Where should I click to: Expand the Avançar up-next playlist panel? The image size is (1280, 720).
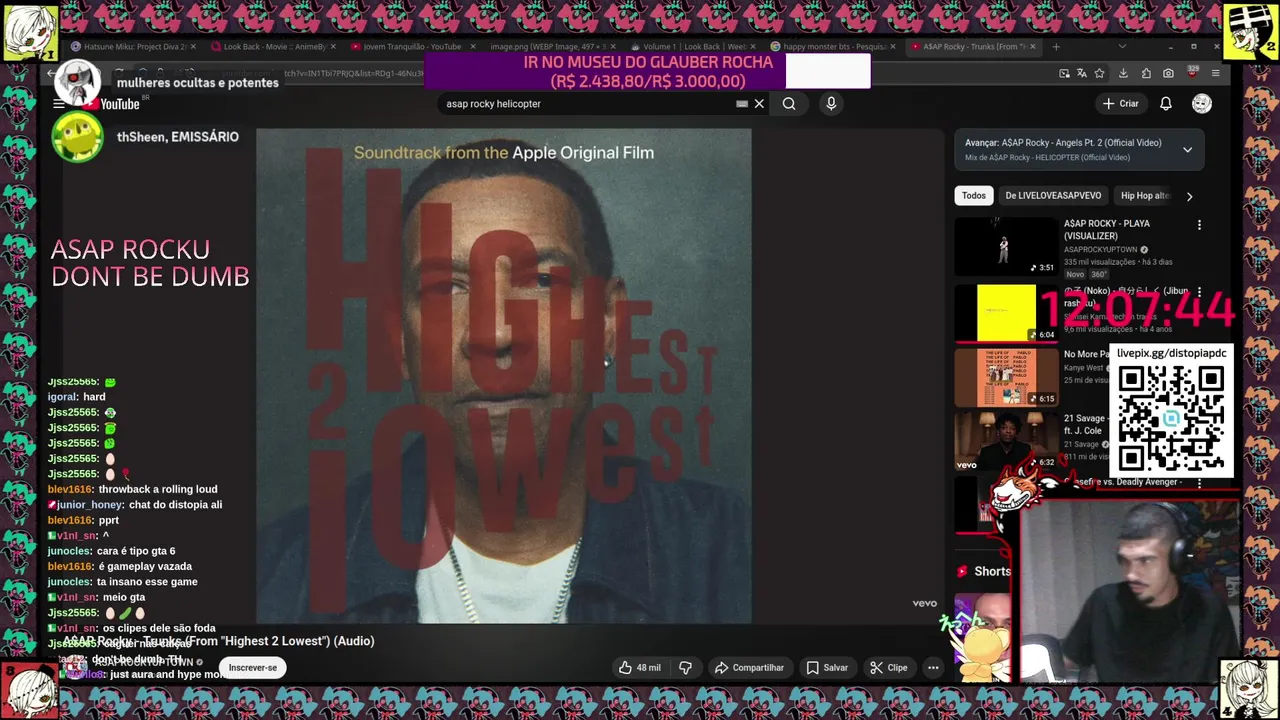[x=1187, y=150]
